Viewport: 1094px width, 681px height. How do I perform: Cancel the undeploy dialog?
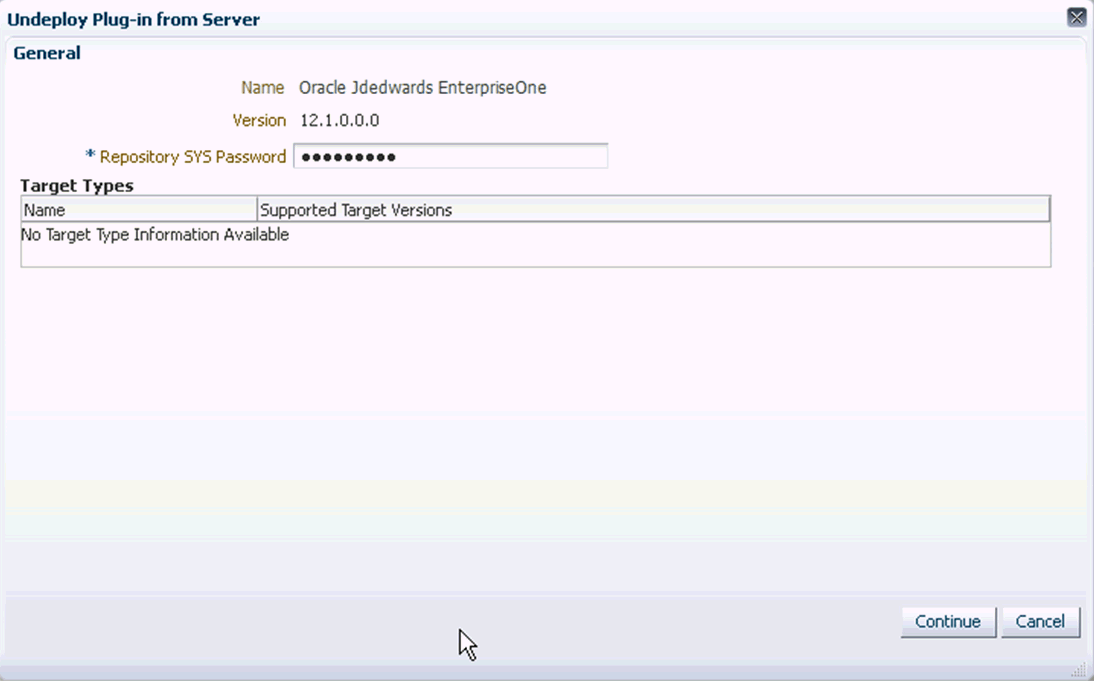click(x=1040, y=622)
